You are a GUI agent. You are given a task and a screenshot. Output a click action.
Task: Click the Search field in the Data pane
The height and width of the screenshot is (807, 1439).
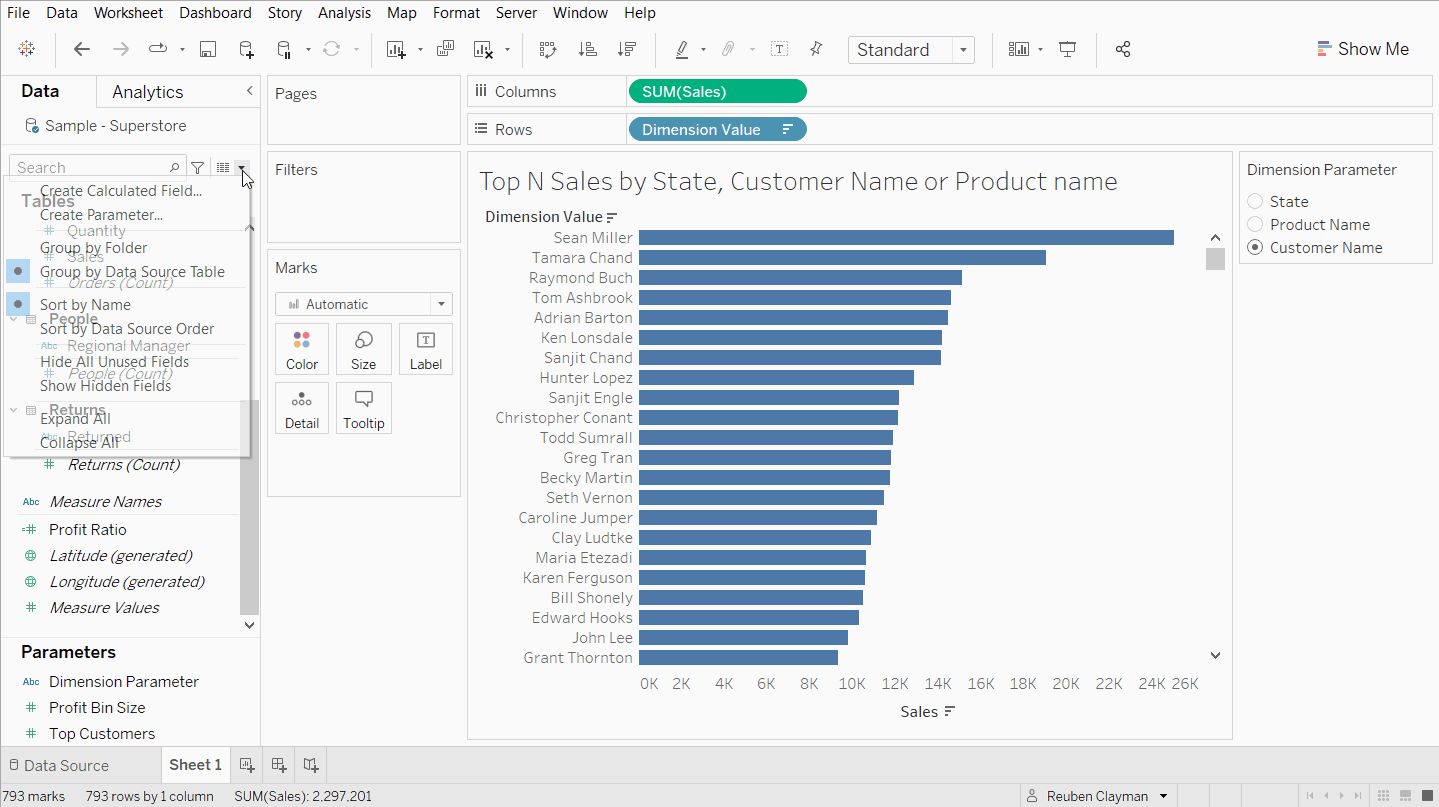(90, 166)
